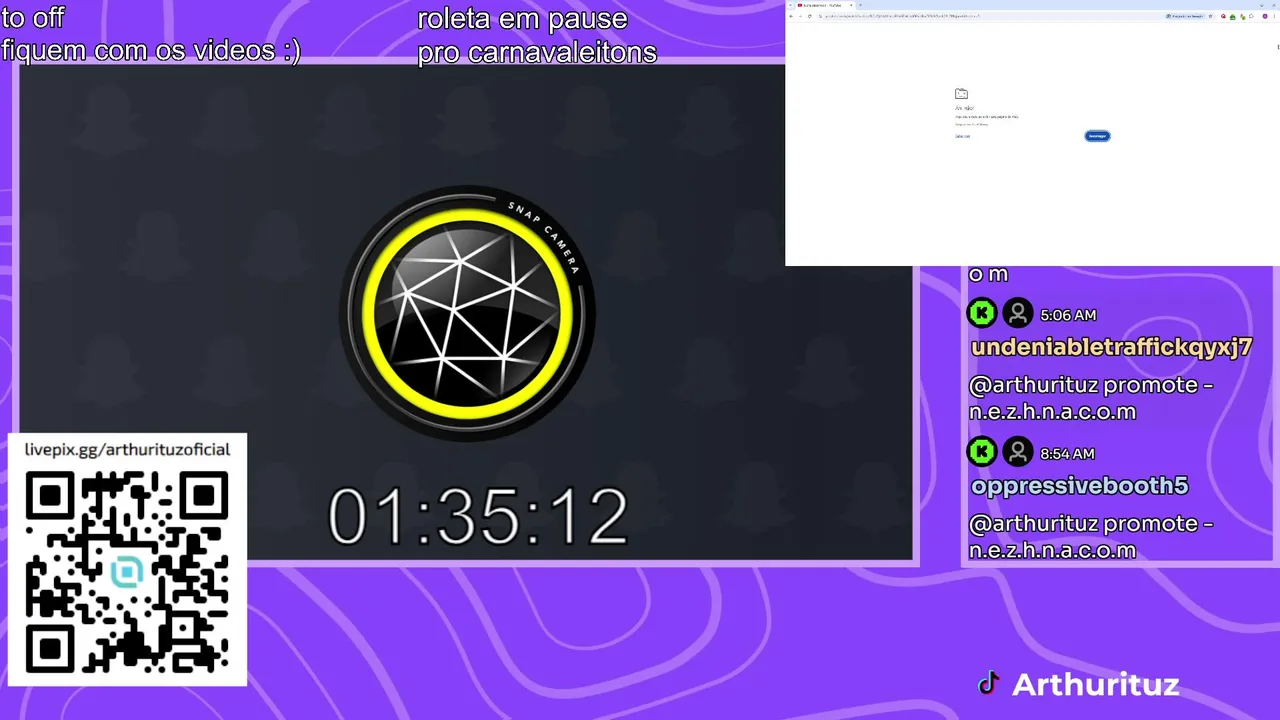
Task: Click user avatar next to 5:06 AM
Action: coord(1018,314)
